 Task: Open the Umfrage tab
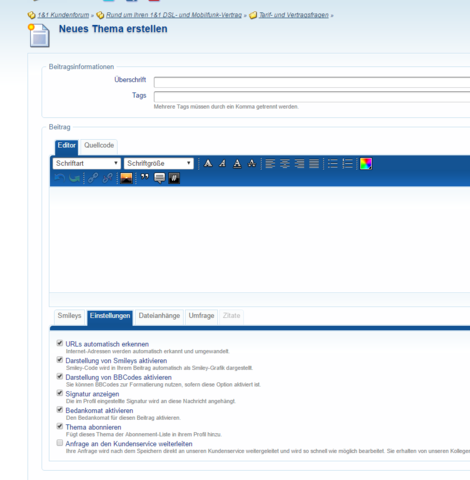click(201, 316)
